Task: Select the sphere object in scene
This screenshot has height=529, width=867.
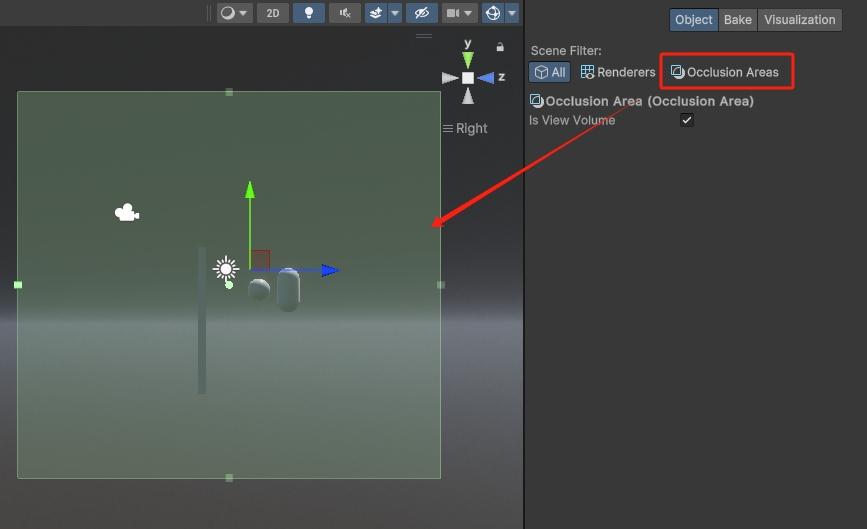Action: (x=259, y=289)
